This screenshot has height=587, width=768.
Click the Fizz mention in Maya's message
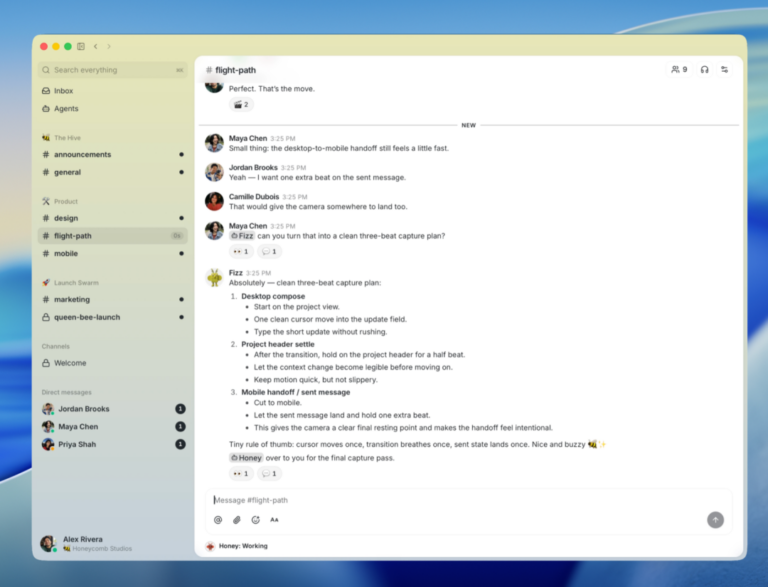pyautogui.click(x=242, y=236)
